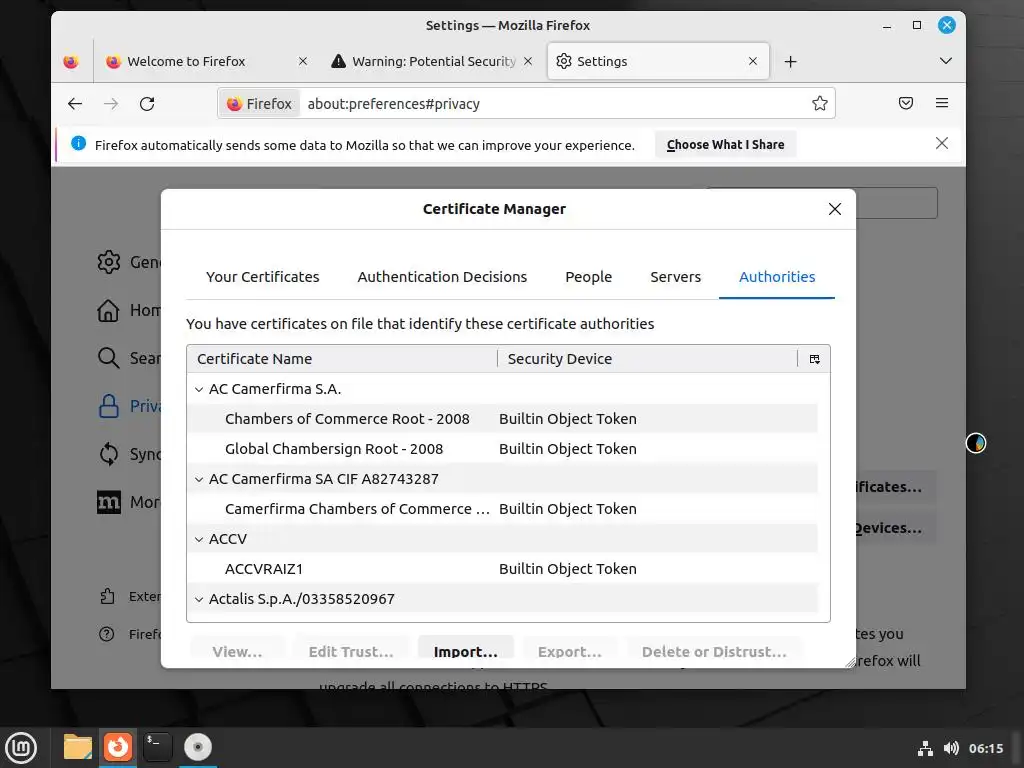Click Choose What I Share button

pyautogui.click(x=725, y=144)
